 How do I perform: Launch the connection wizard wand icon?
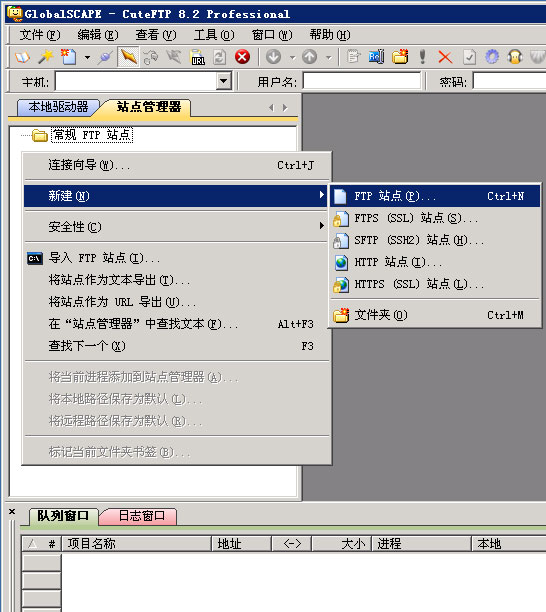click(46, 57)
